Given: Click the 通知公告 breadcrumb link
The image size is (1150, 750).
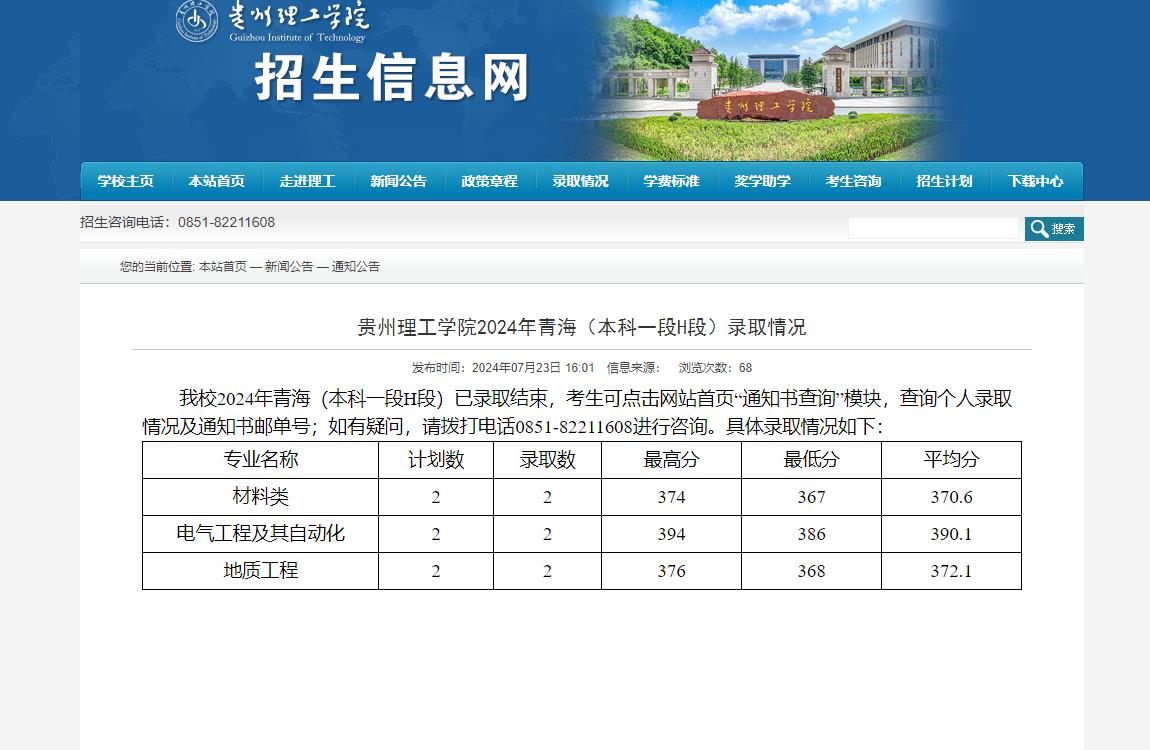Looking at the screenshot, I should pos(356,267).
